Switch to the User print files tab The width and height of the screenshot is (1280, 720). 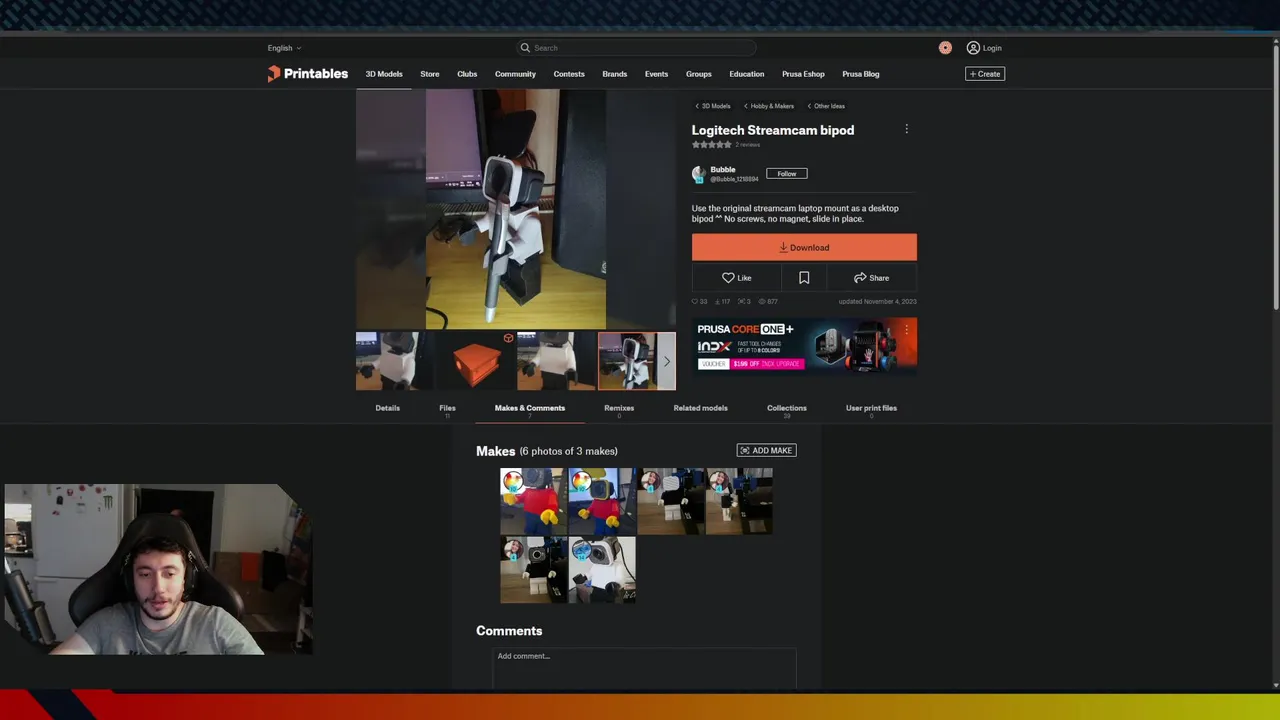coord(871,408)
